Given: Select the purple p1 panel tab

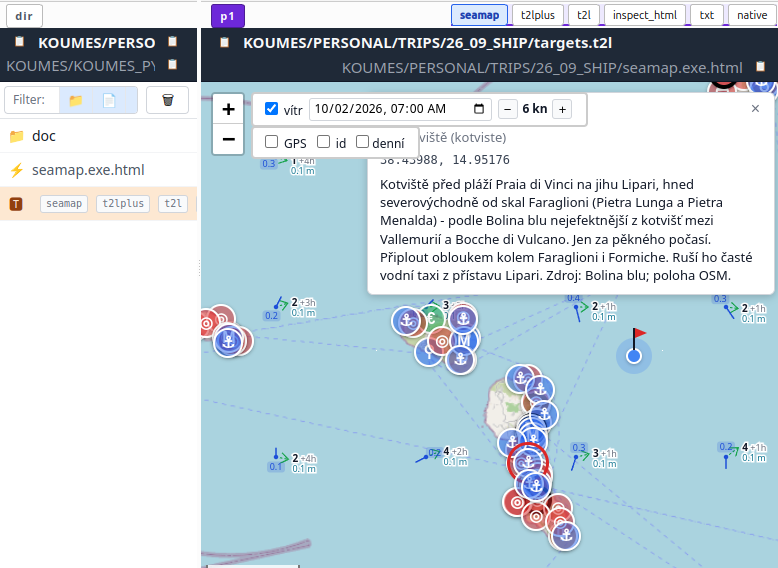Looking at the screenshot, I should click(228, 16).
